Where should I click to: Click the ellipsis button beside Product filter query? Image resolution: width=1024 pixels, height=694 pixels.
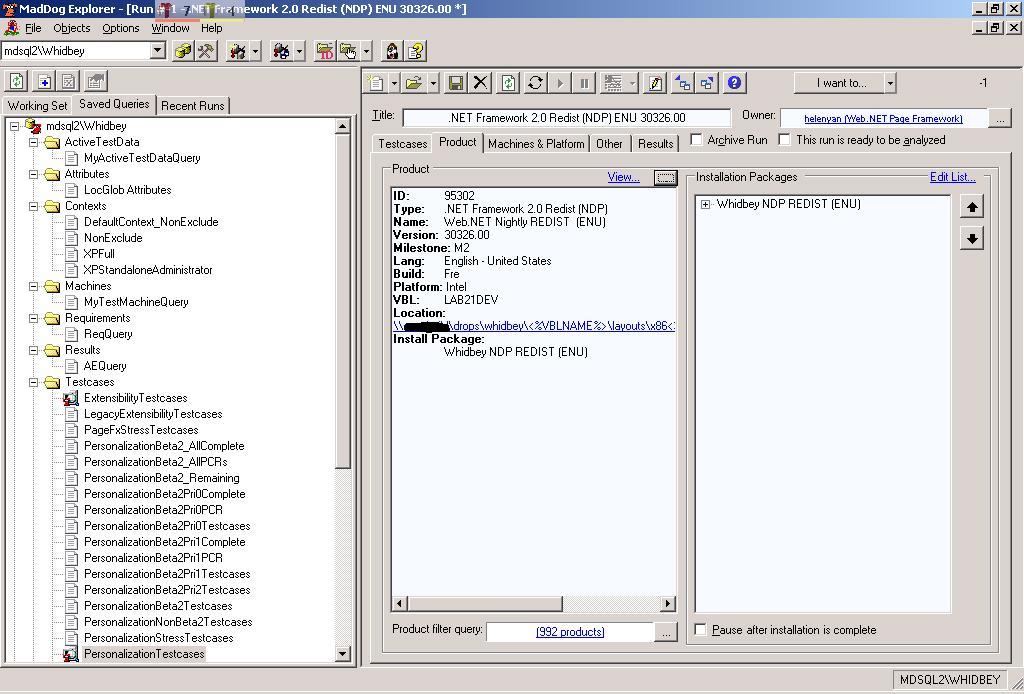point(666,633)
